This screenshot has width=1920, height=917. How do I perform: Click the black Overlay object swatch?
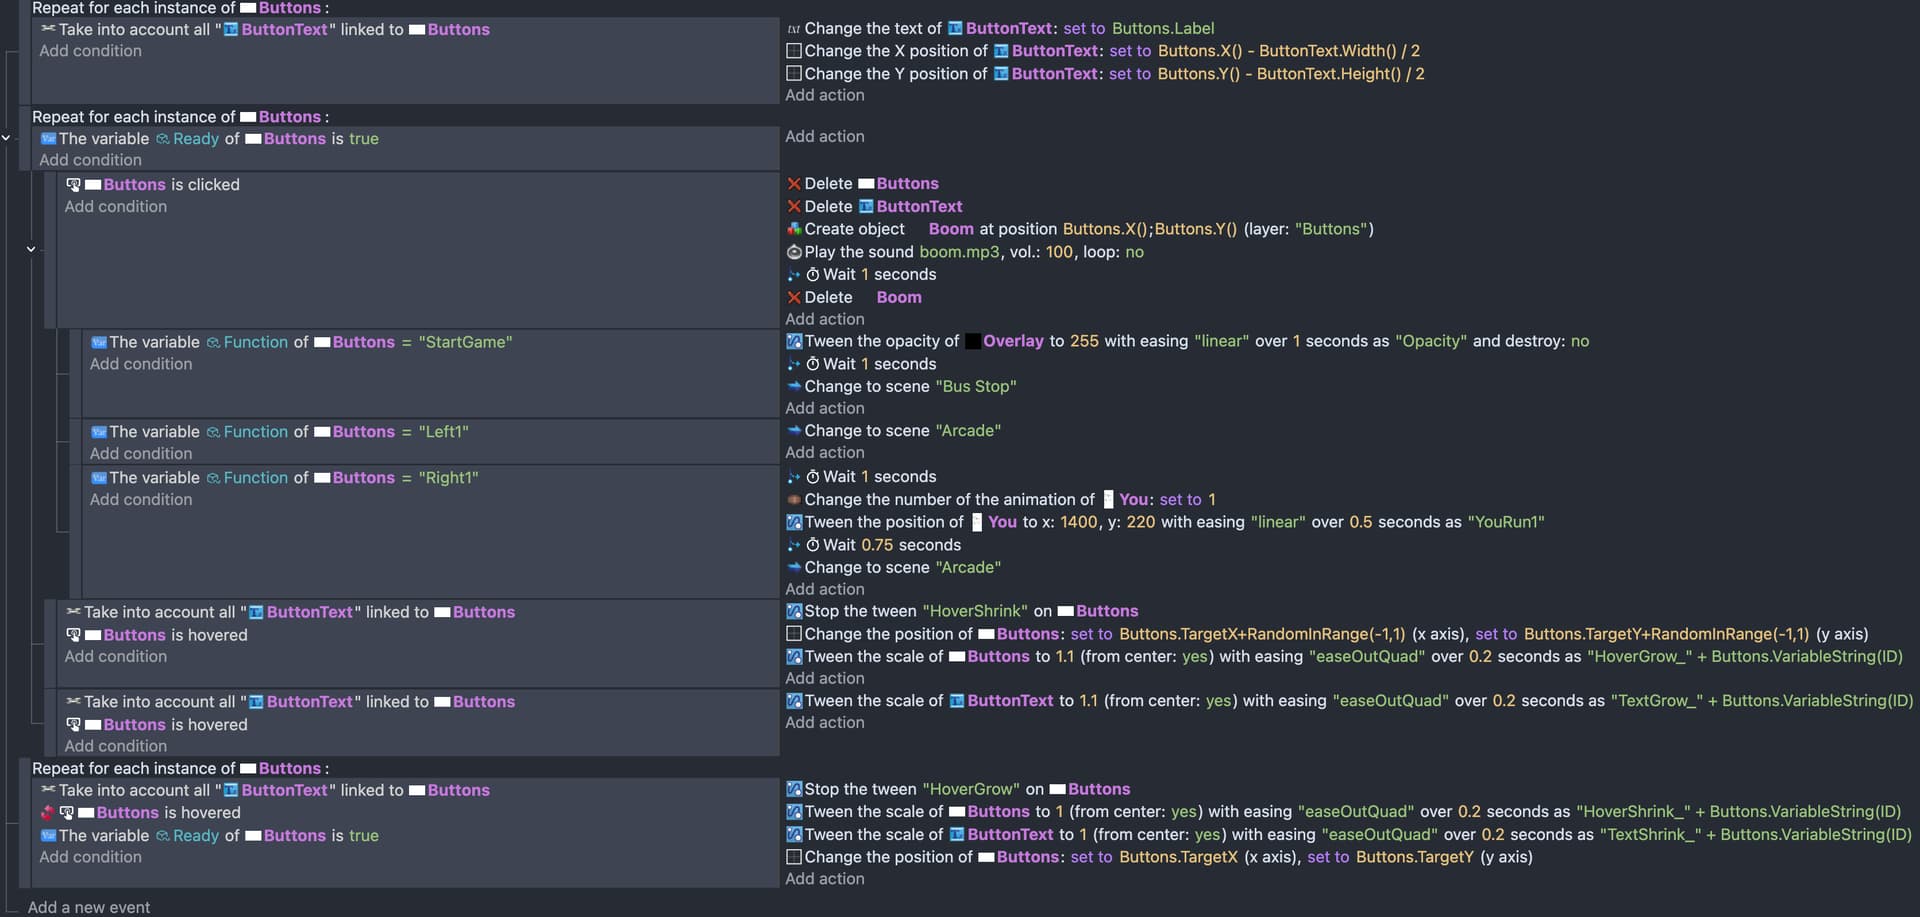[973, 341]
